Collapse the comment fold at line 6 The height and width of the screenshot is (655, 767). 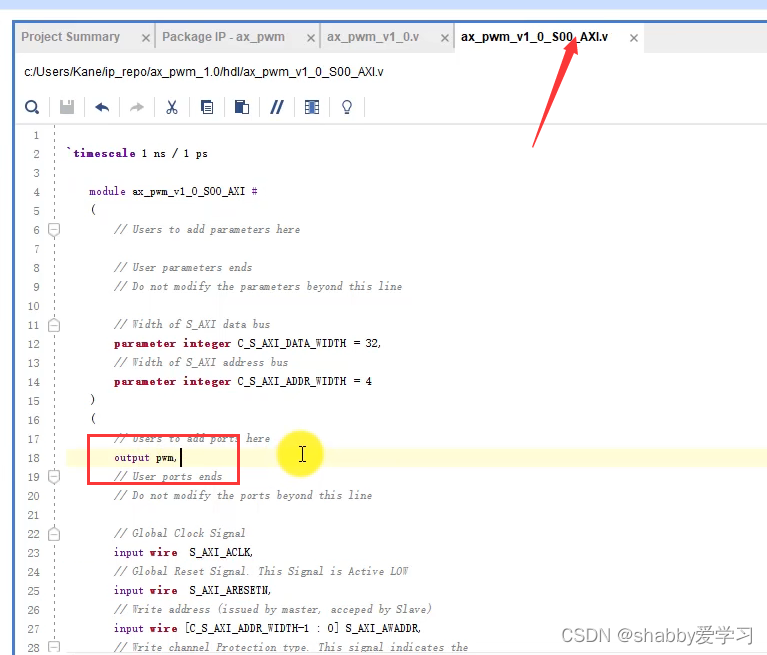point(54,229)
